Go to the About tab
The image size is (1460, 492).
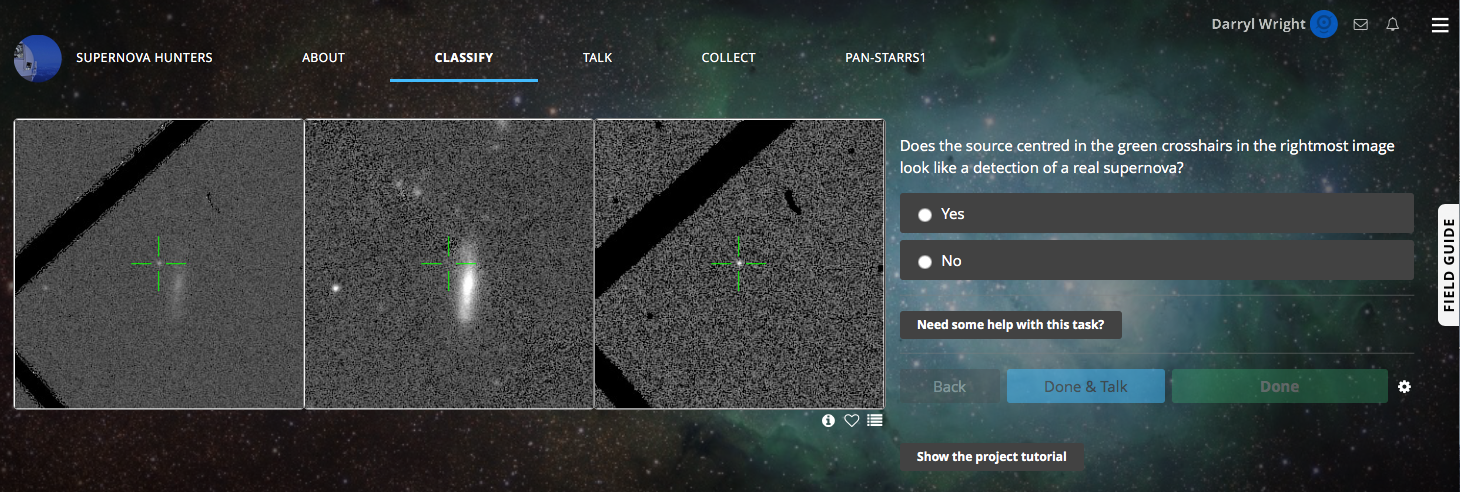323,58
